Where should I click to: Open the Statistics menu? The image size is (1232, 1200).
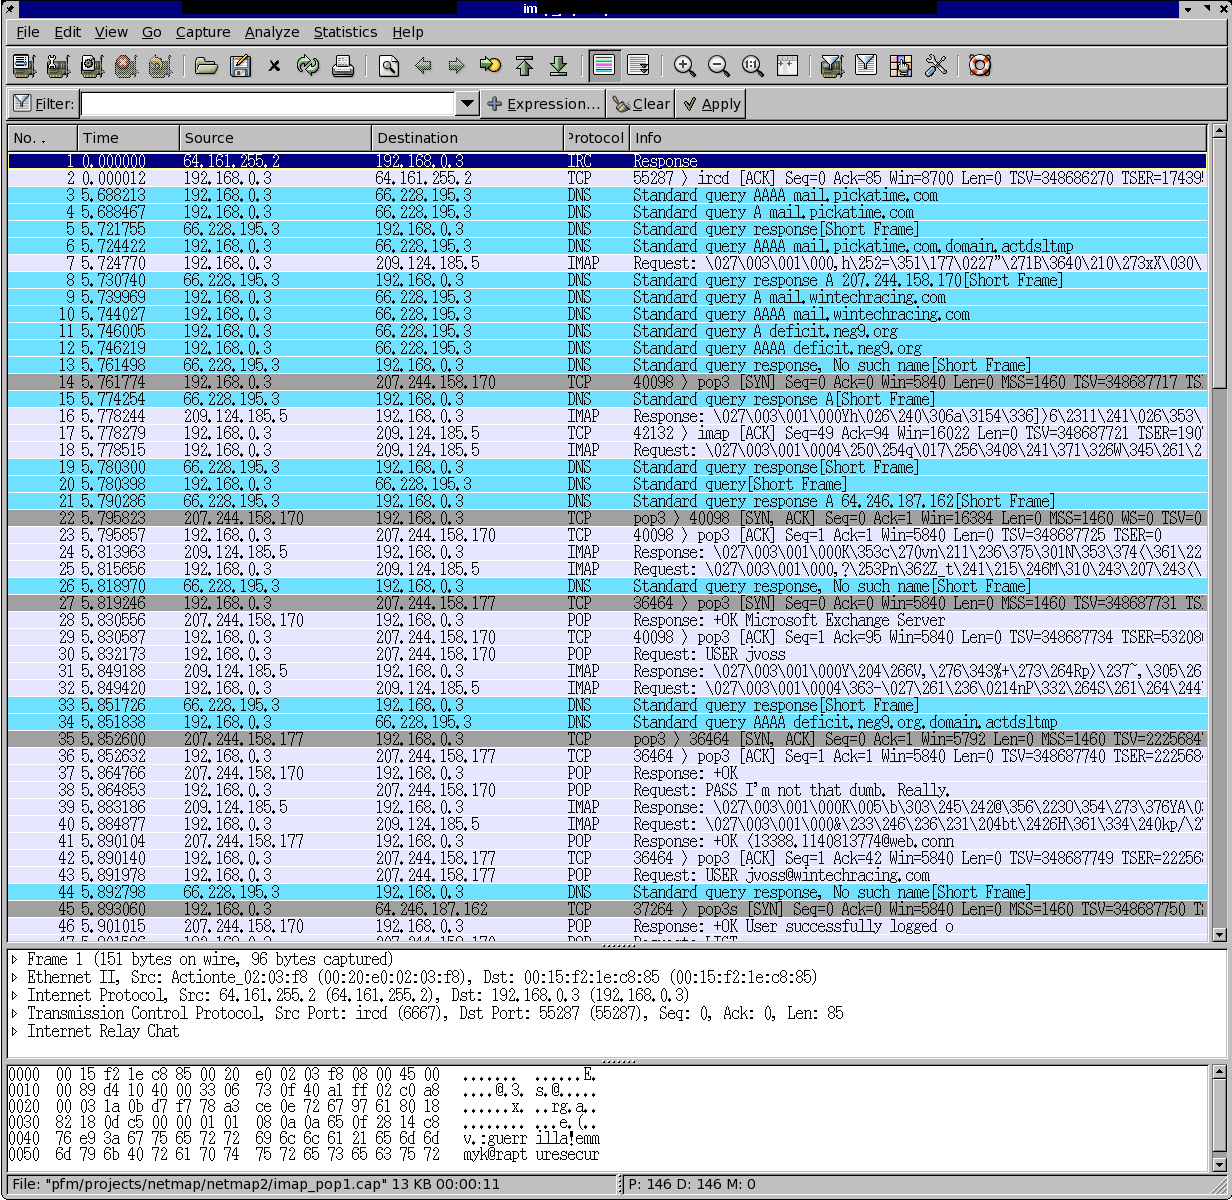345,32
